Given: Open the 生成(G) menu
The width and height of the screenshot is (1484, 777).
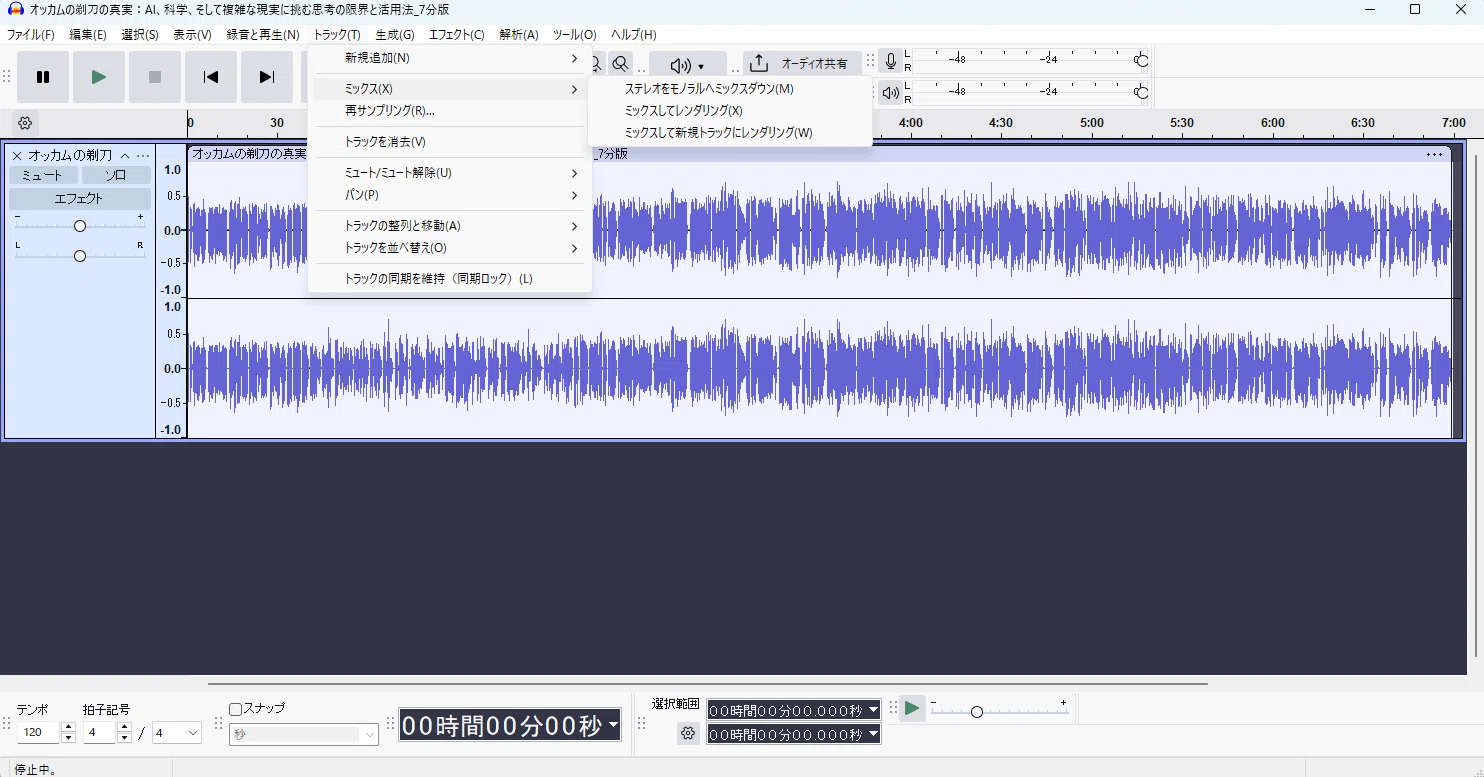Looking at the screenshot, I should pos(395,35).
